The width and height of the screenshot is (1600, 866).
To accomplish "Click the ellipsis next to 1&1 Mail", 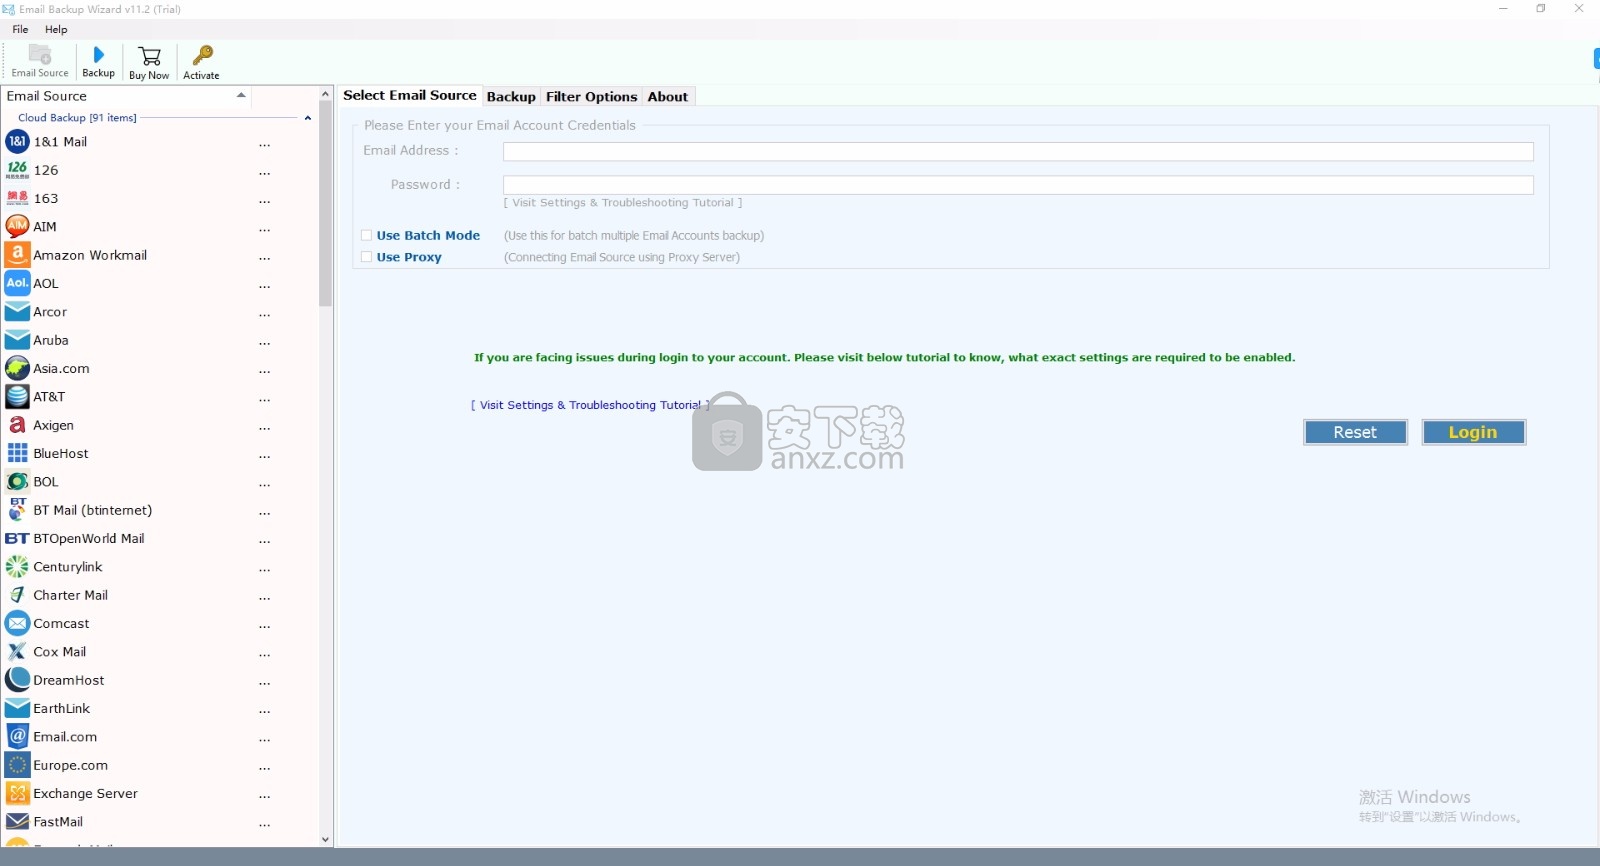I will pos(264,145).
